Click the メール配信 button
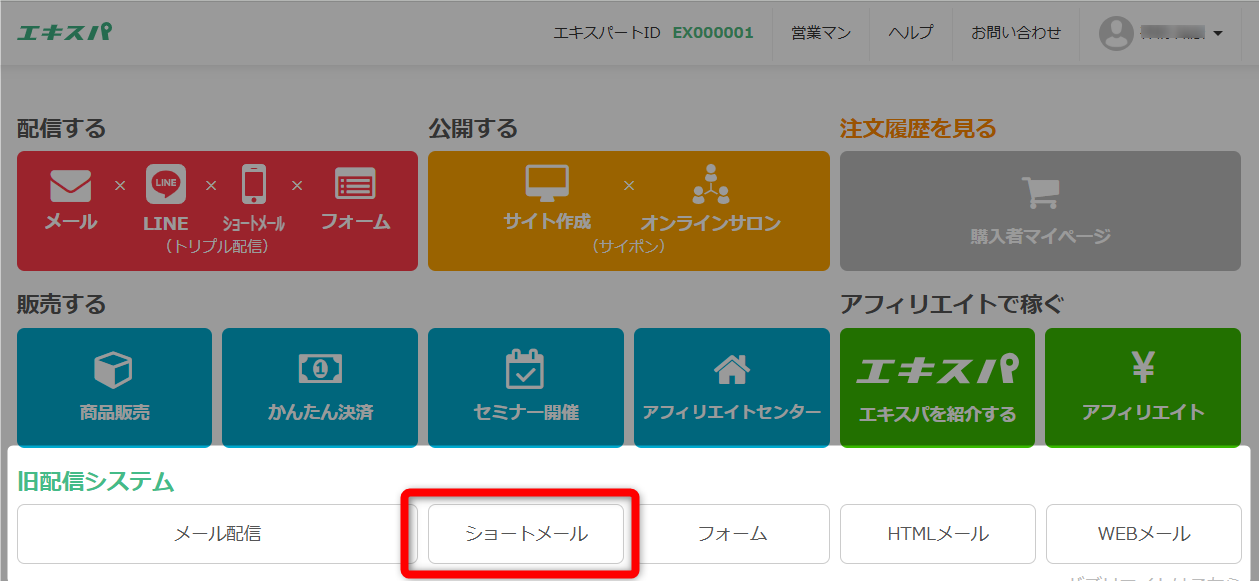The width and height of the screenshot is (1259, 581). click(217, 534)
